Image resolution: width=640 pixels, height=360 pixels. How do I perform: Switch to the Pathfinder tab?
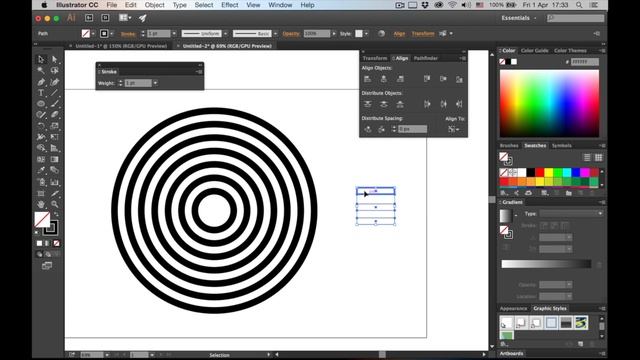[x=425, y=58]
